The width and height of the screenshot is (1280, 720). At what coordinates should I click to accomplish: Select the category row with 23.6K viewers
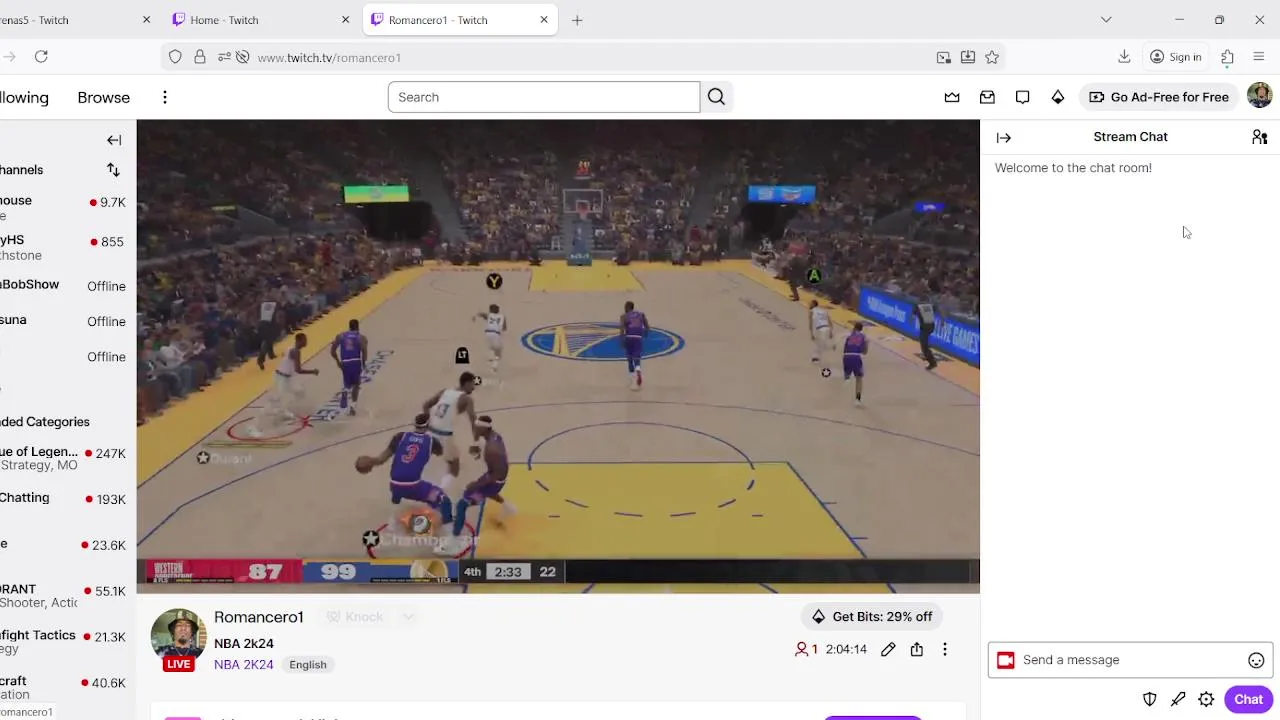[68, 545]
